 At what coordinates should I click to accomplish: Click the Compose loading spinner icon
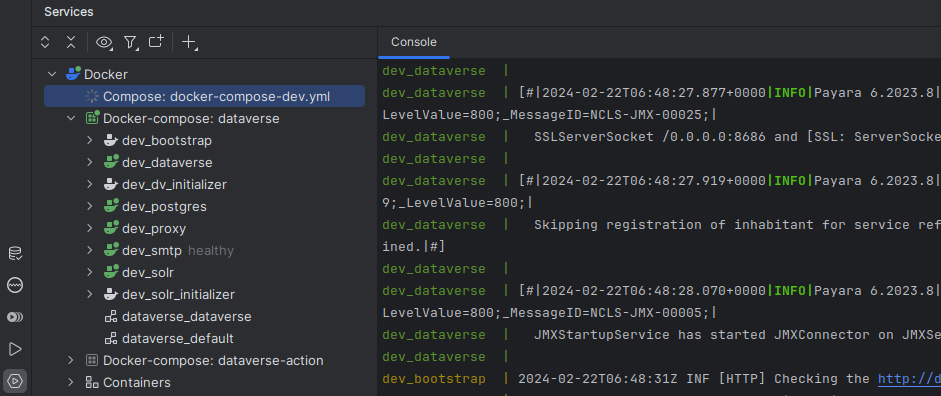pos(92,96)
